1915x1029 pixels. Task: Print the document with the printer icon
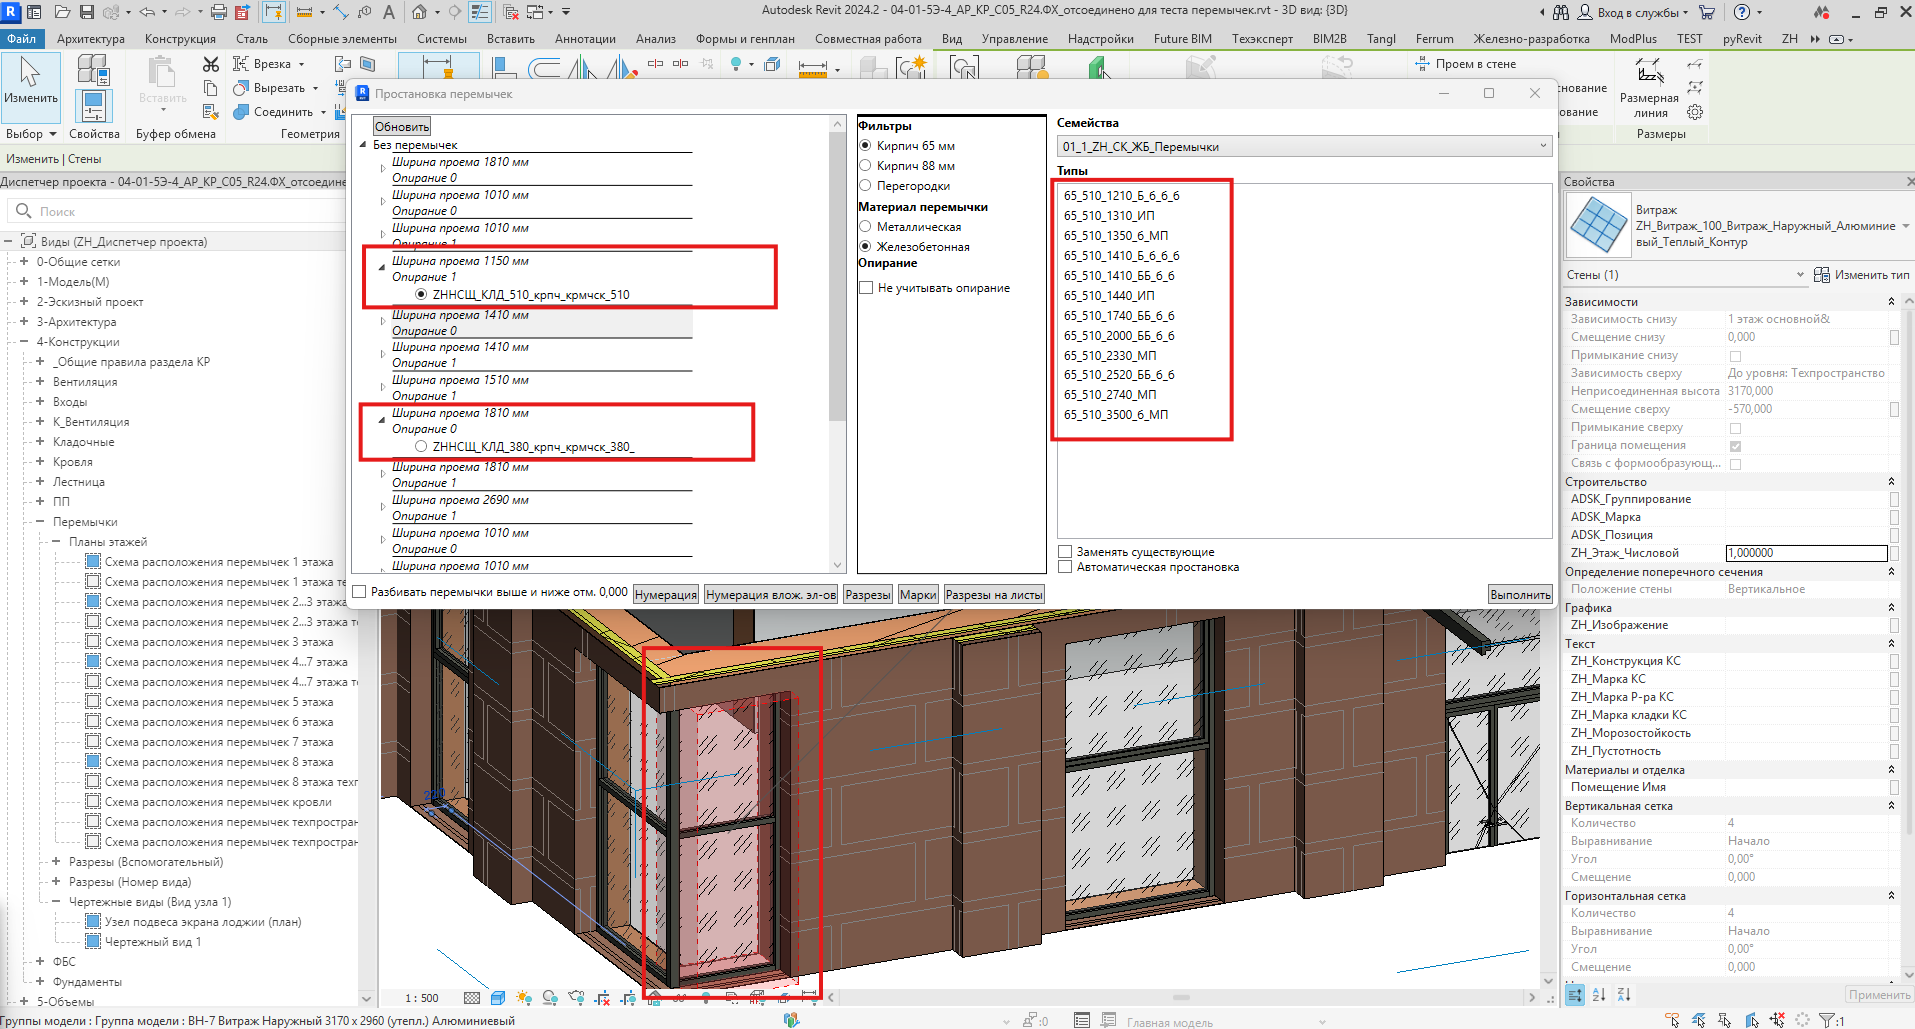(x=219, y=12)
